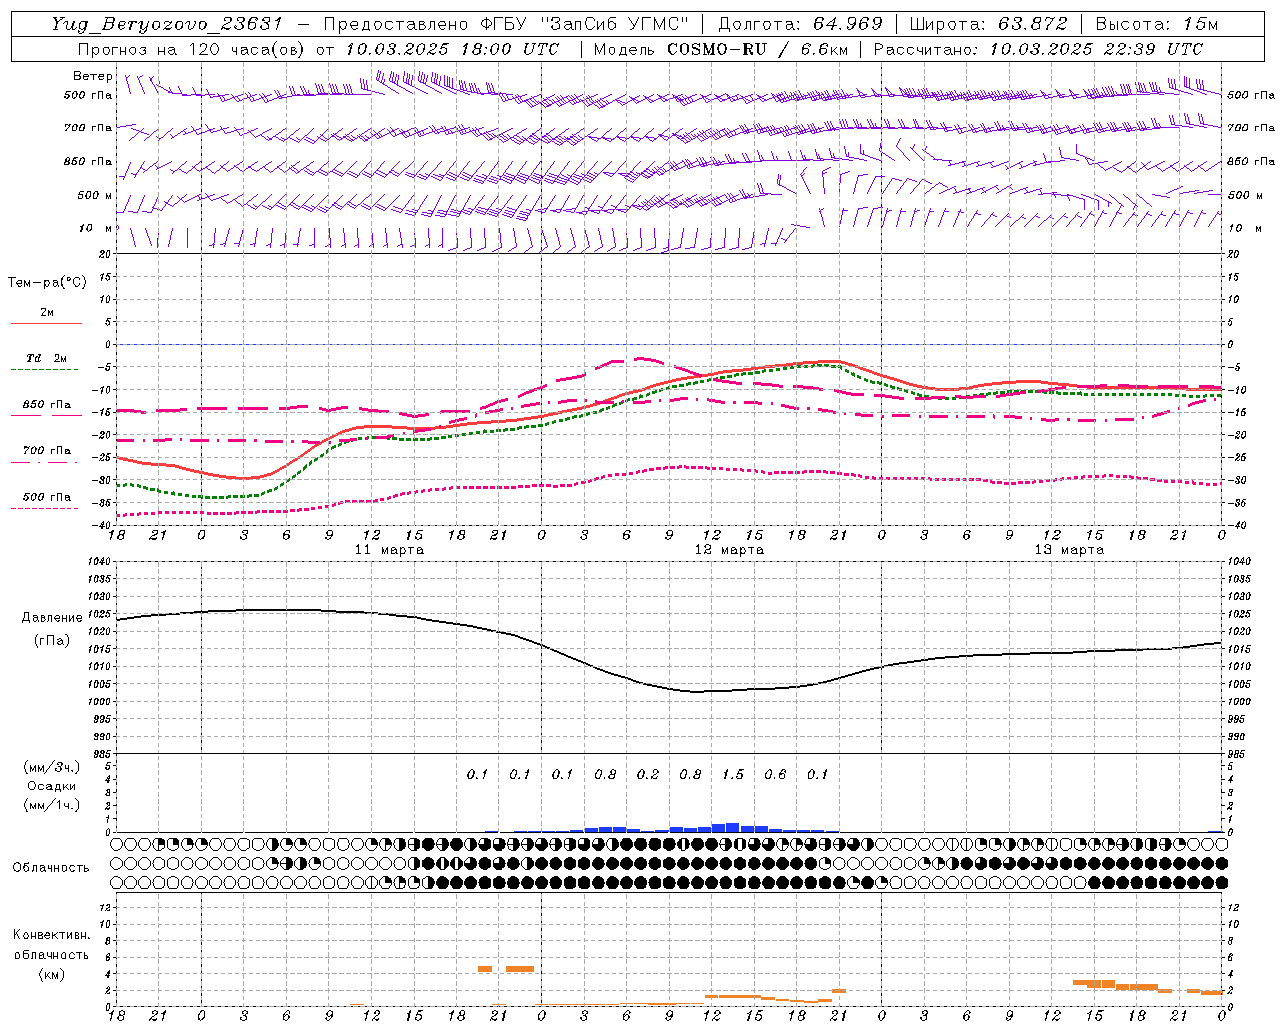
Task: Click the Тем-ра(°C) axis label
Action: click(x=47, y=282)
